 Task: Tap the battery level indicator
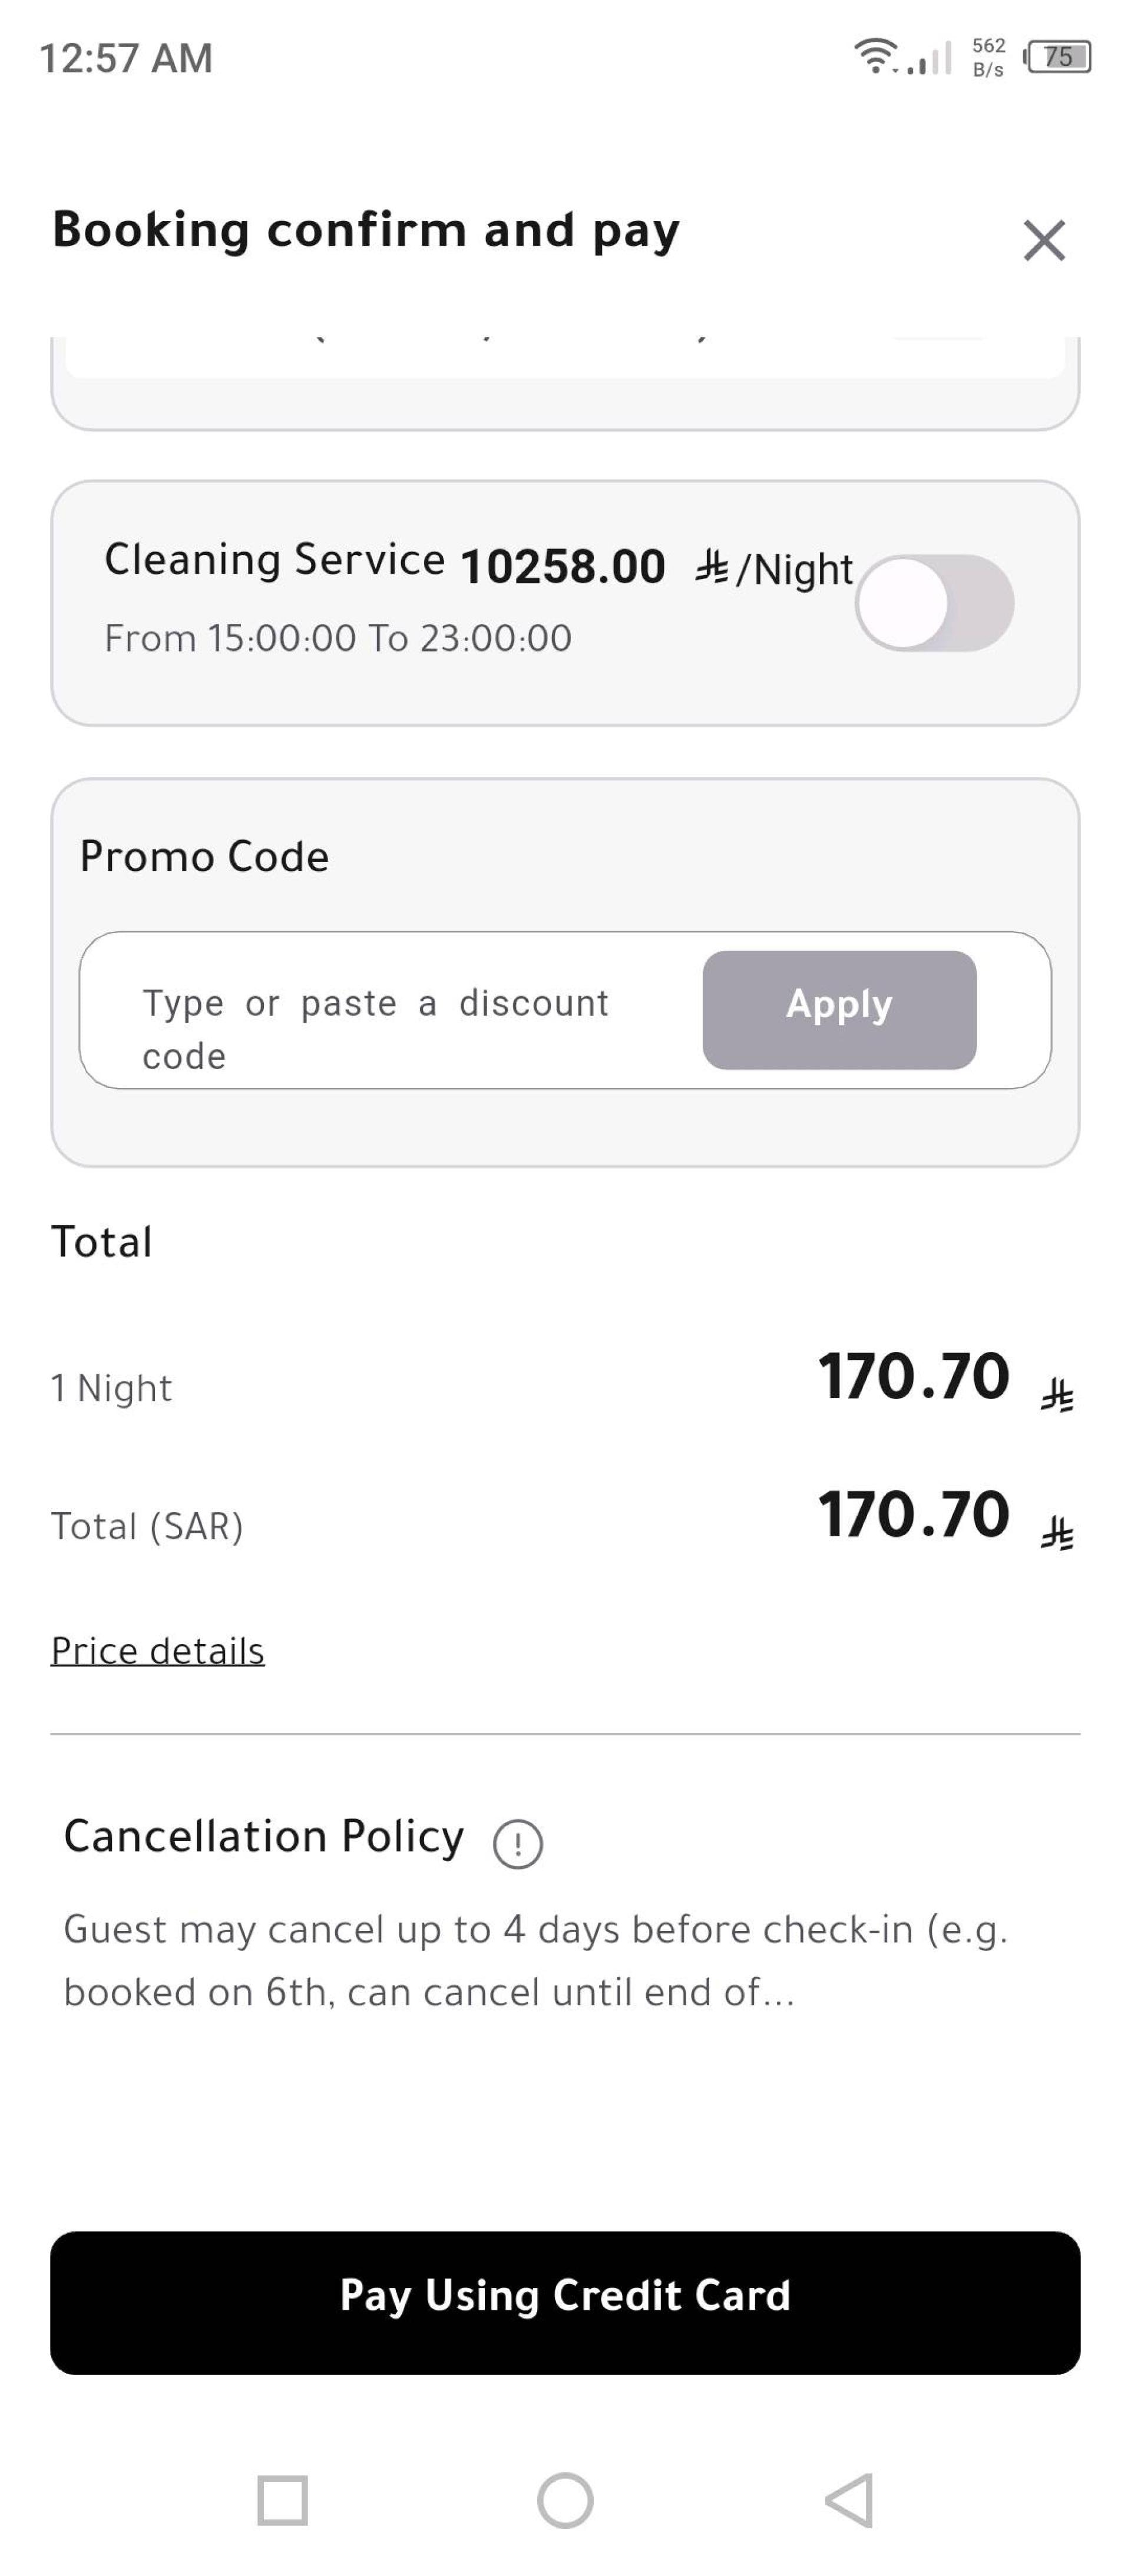click(x=1059, y=56)
